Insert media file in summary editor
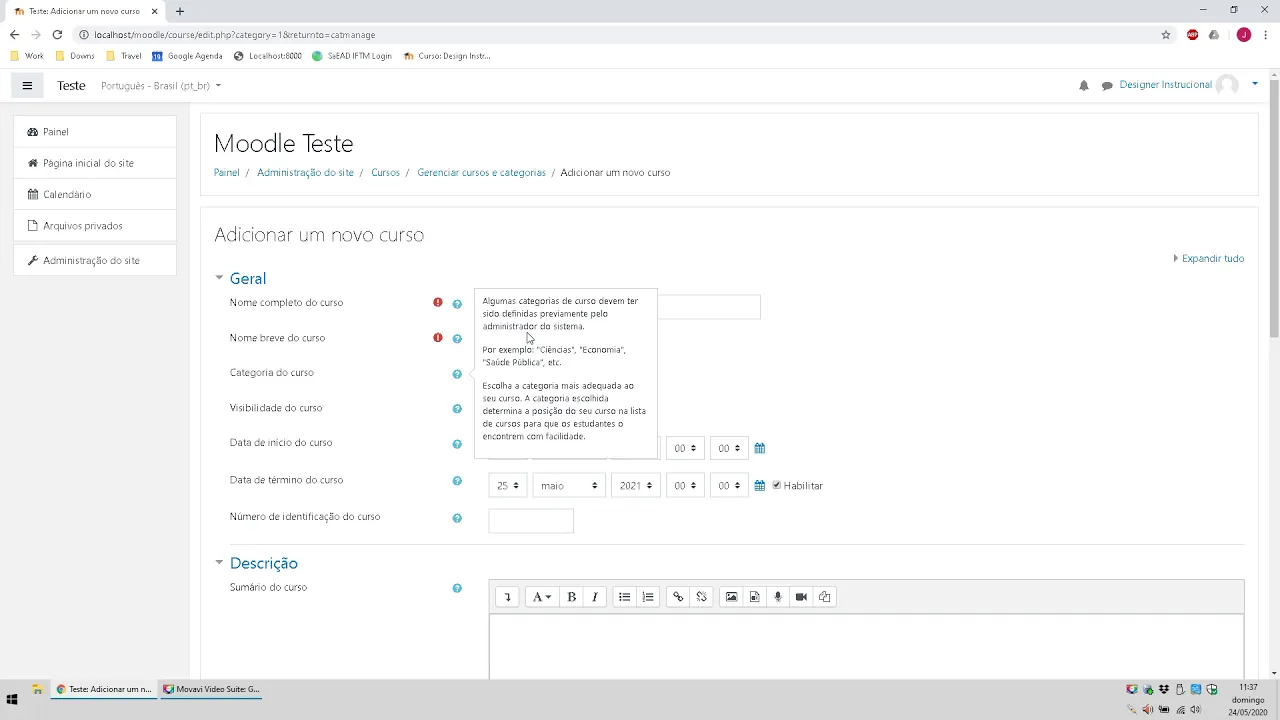The width and height of the screenshot is (1280, 720). pyautogui.click(x=755, y=597)
